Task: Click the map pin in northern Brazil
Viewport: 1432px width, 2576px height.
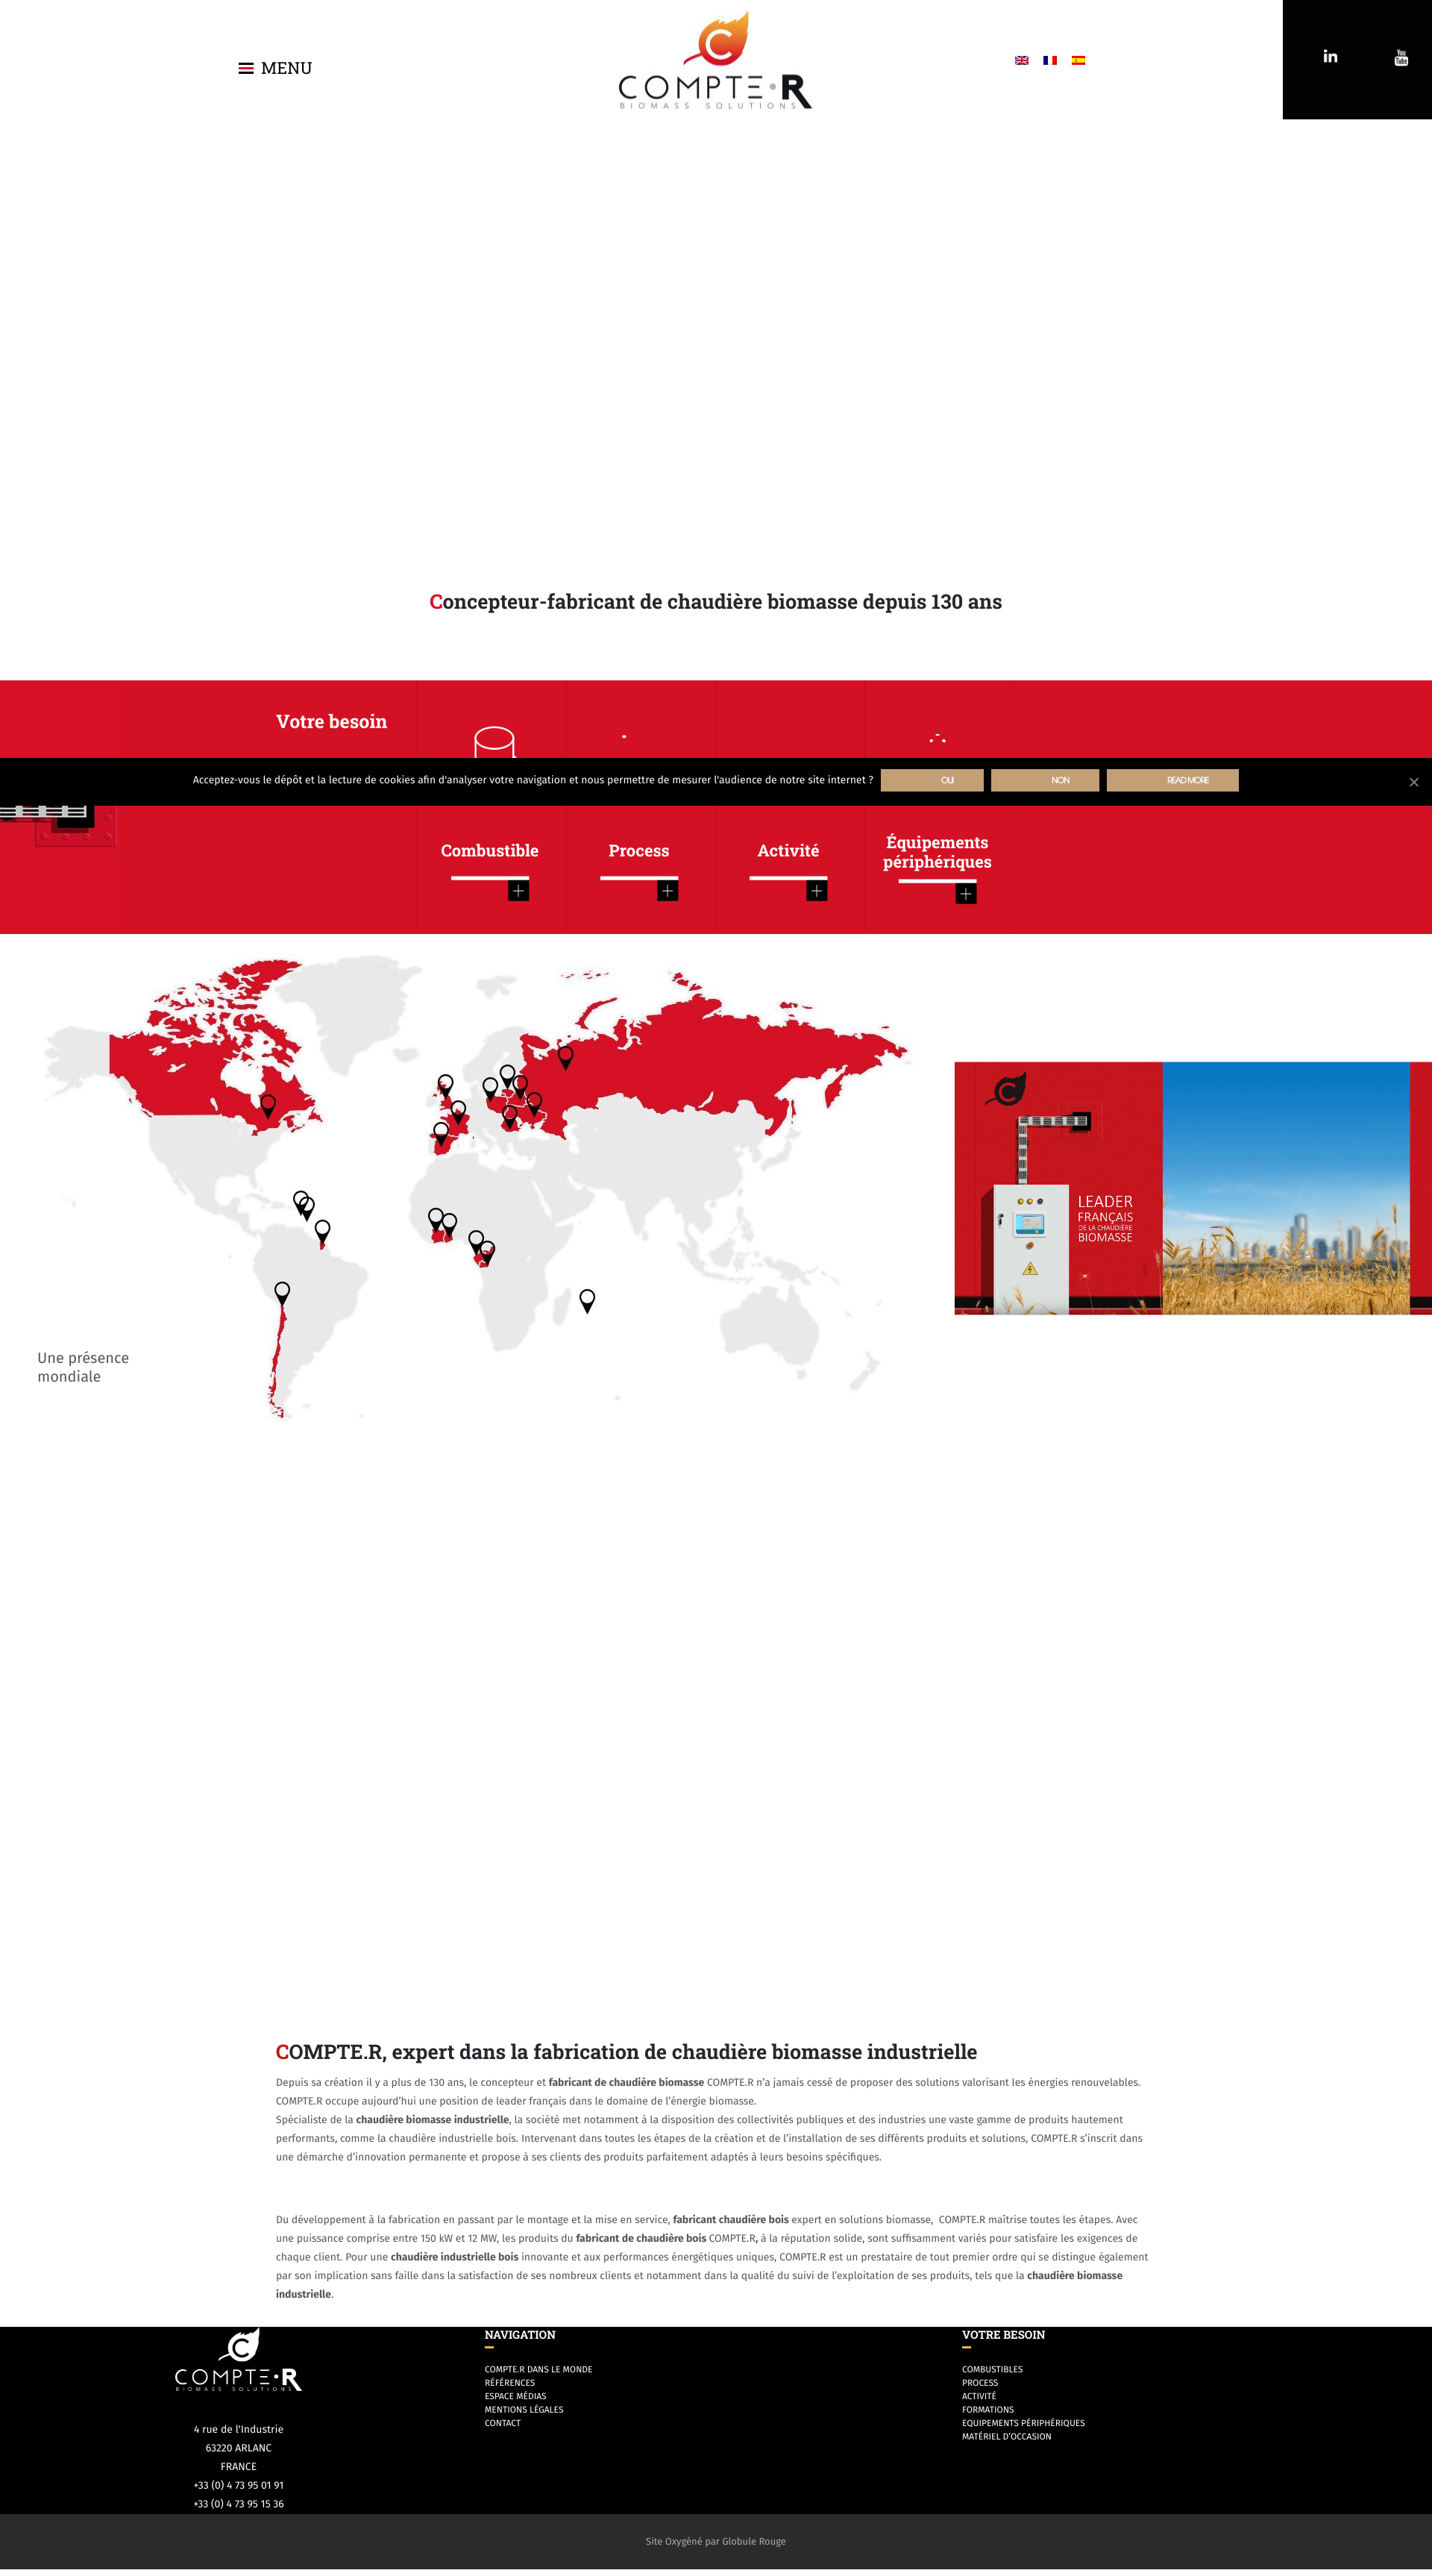Action: pyautogui.click(x=322, y=1231)
